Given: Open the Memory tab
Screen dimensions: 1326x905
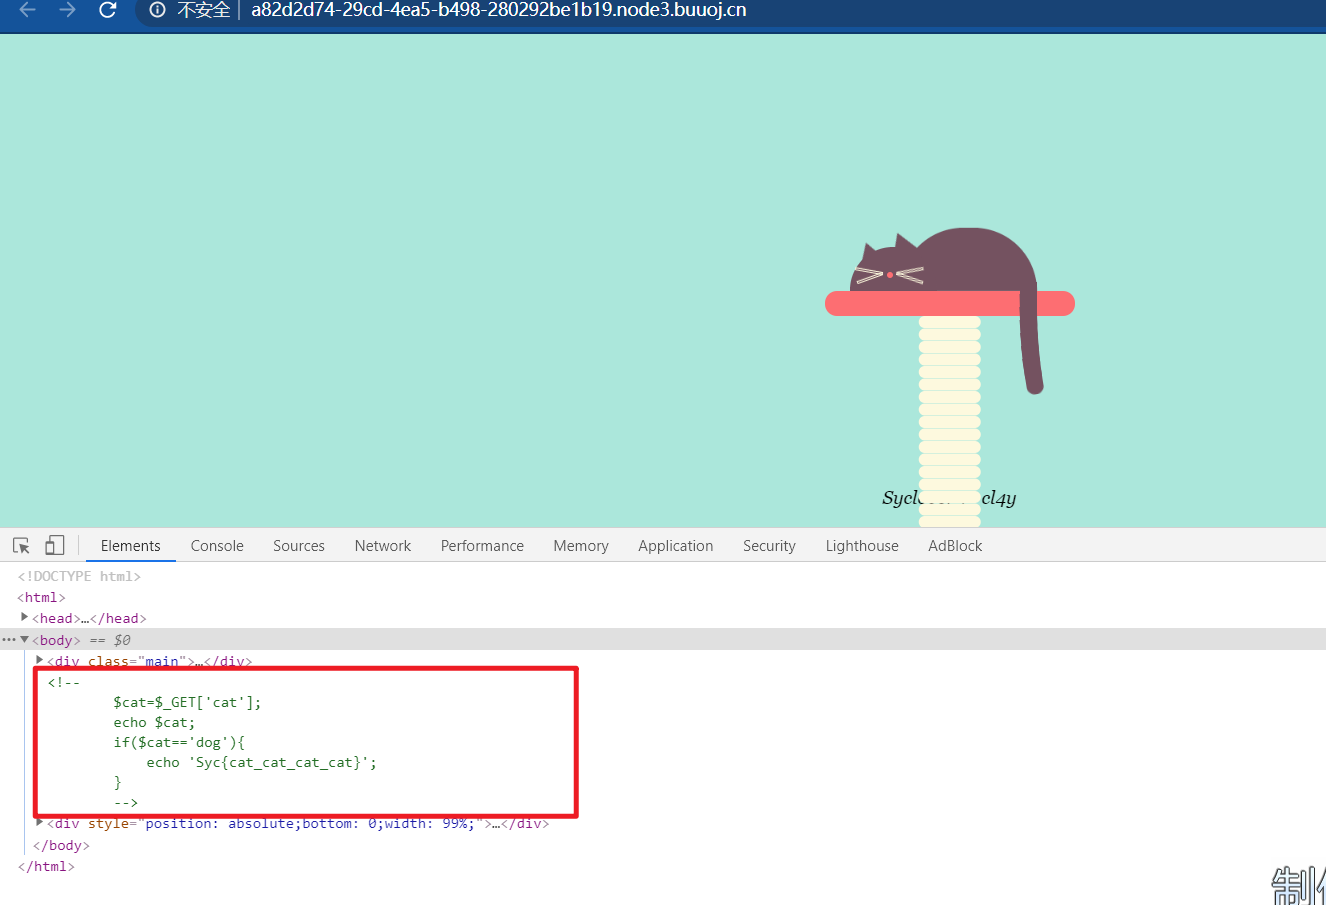Looking at the screenshot, I should 581,545.
